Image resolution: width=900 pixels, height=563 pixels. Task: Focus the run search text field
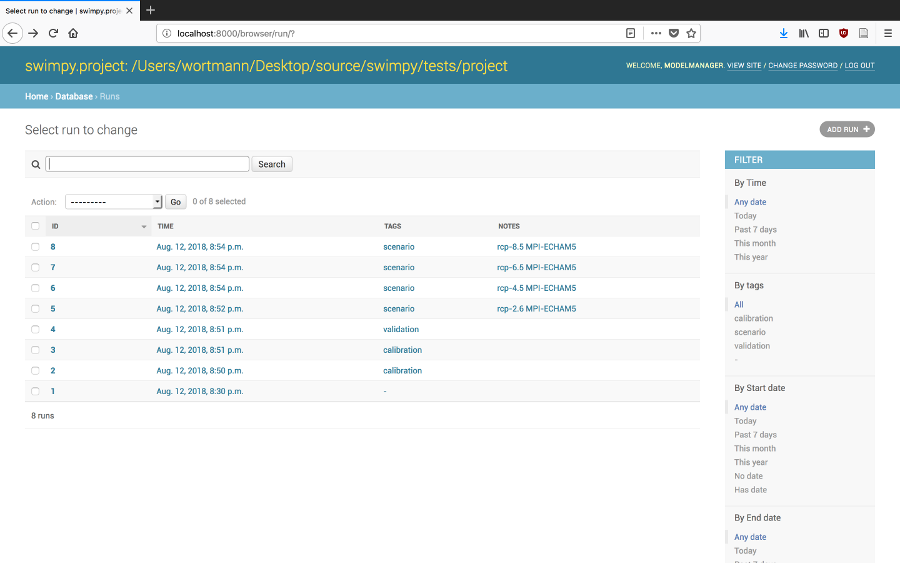click(x=148, y=164)
